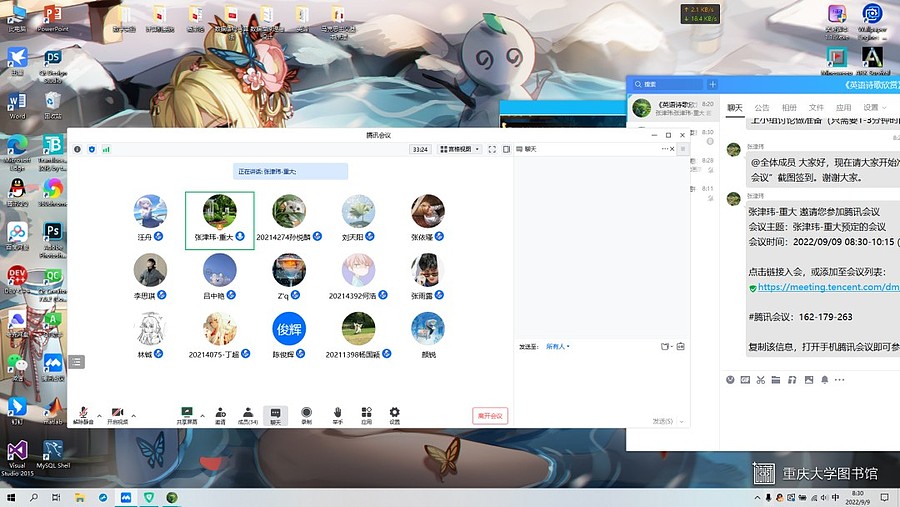Click the participant list icon on left edge

pyautogui.click(x=76, y=362)
